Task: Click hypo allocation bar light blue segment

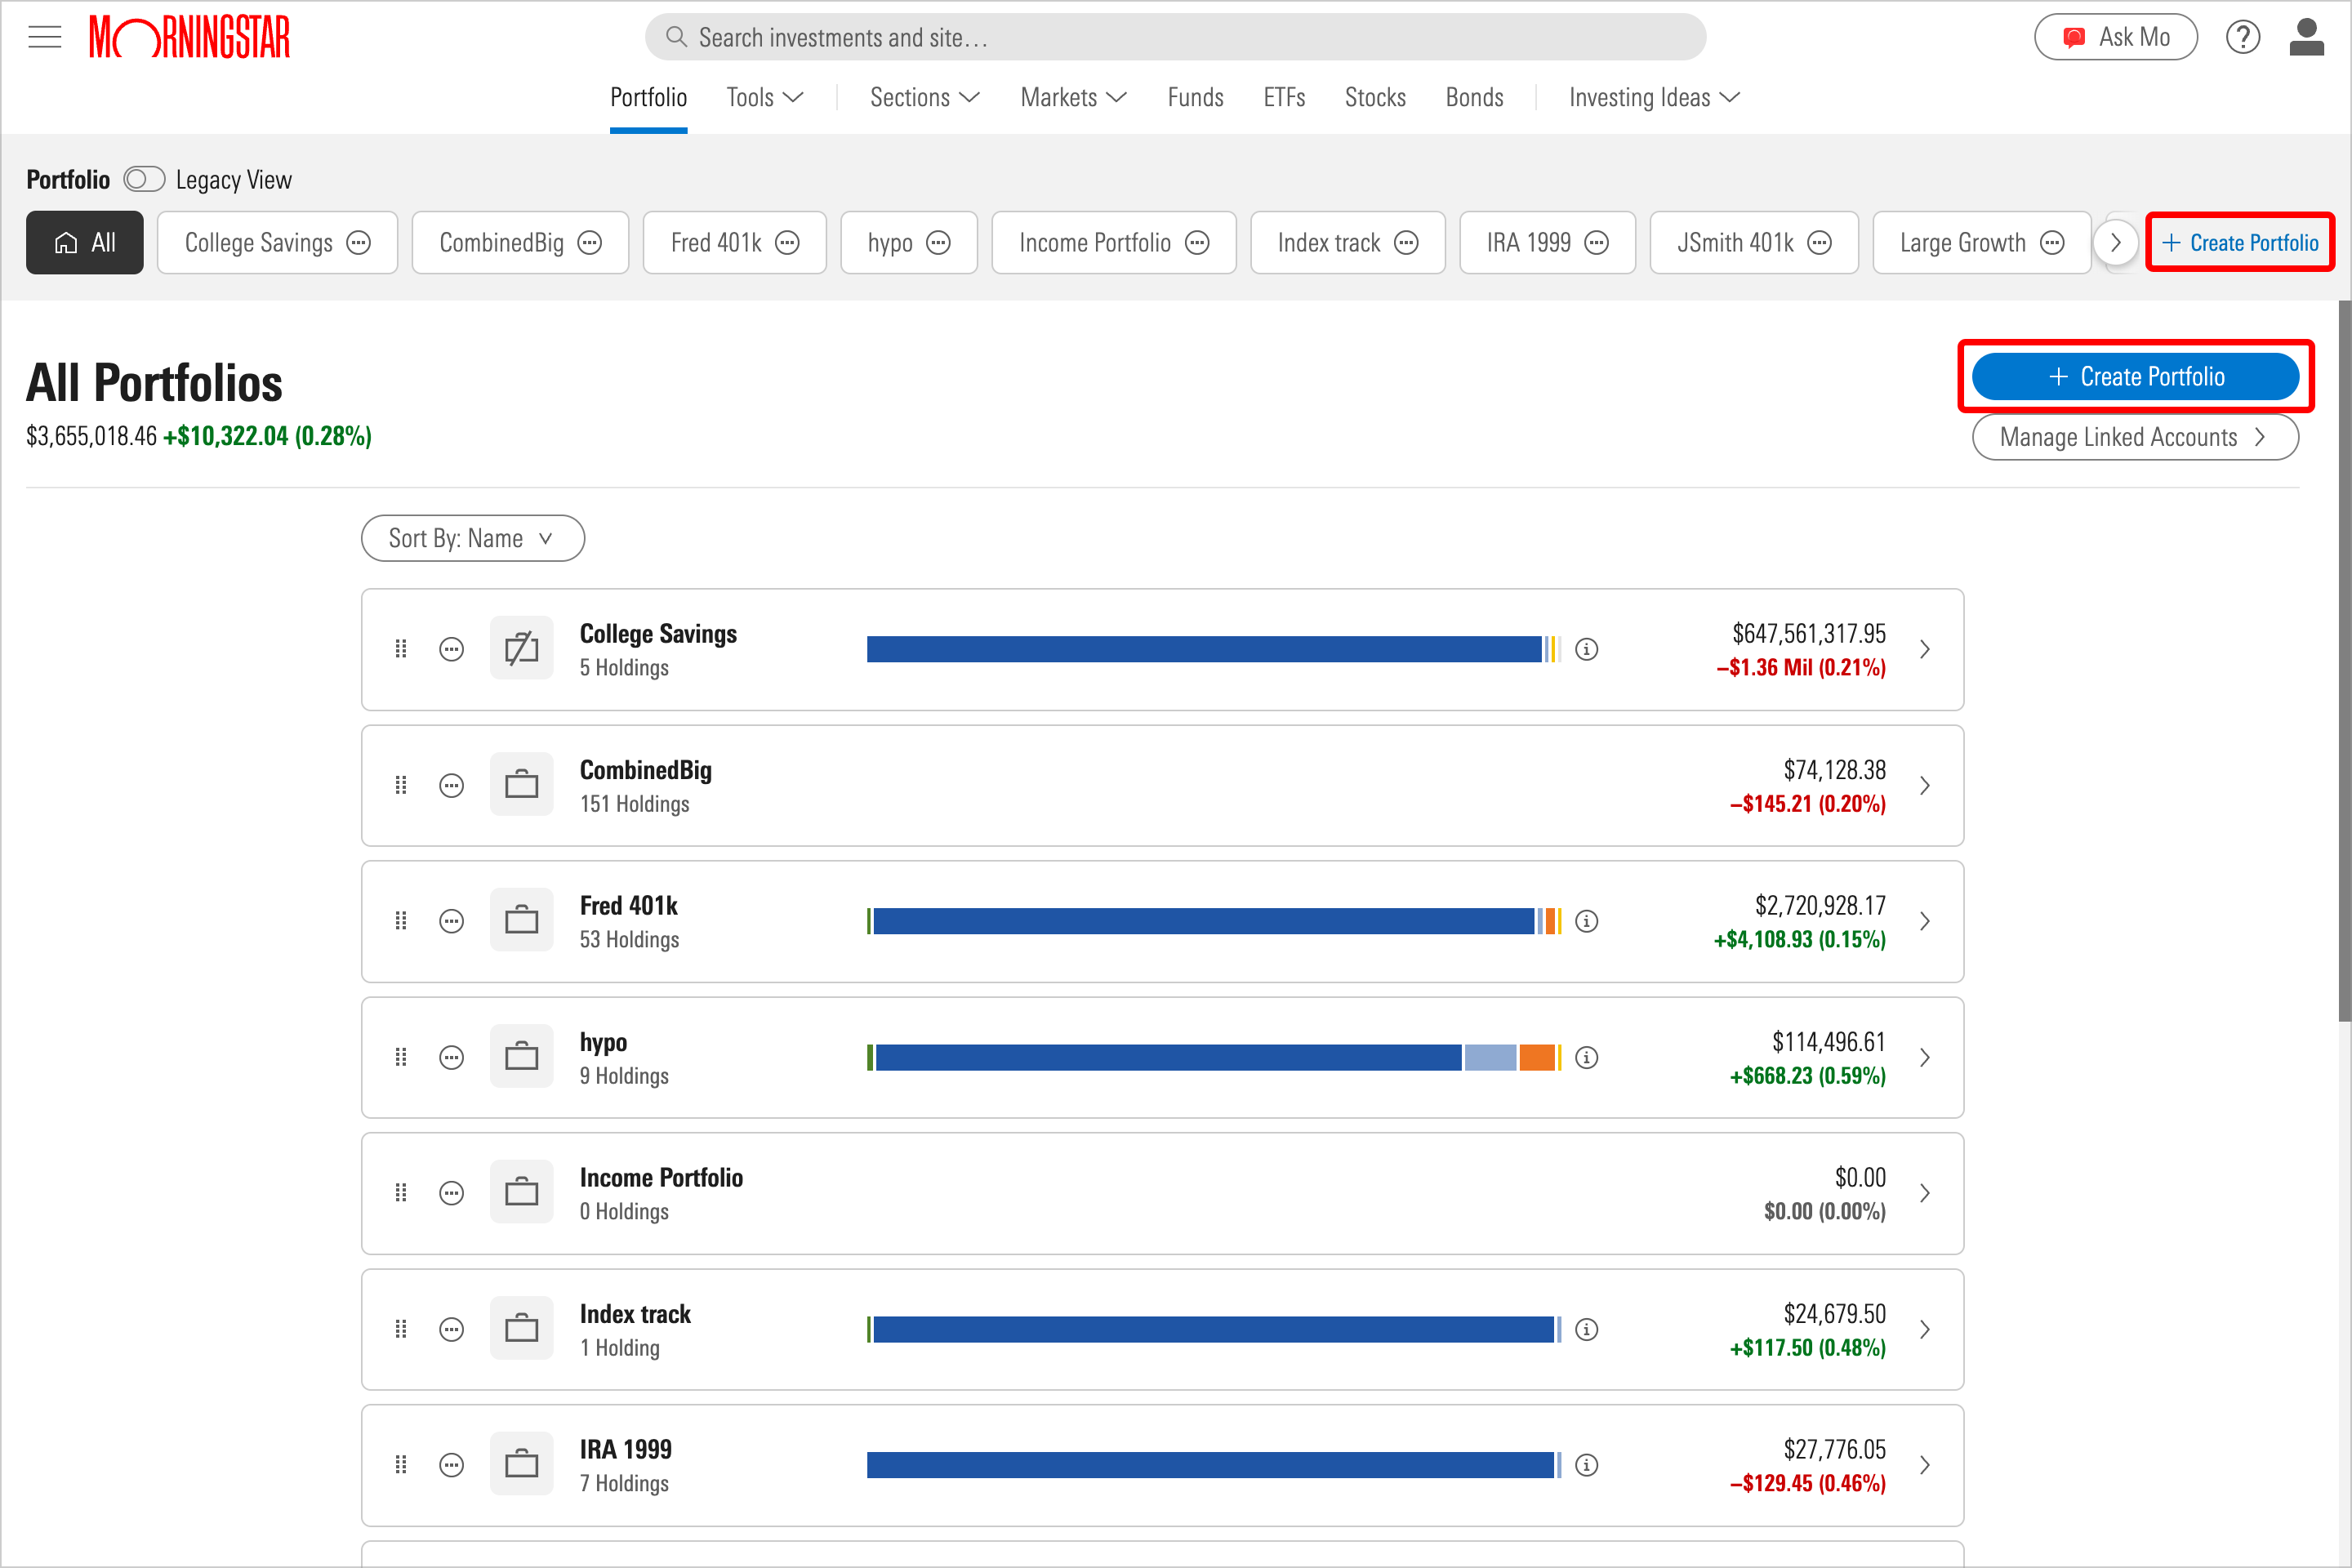Action: (1491, 1058)
